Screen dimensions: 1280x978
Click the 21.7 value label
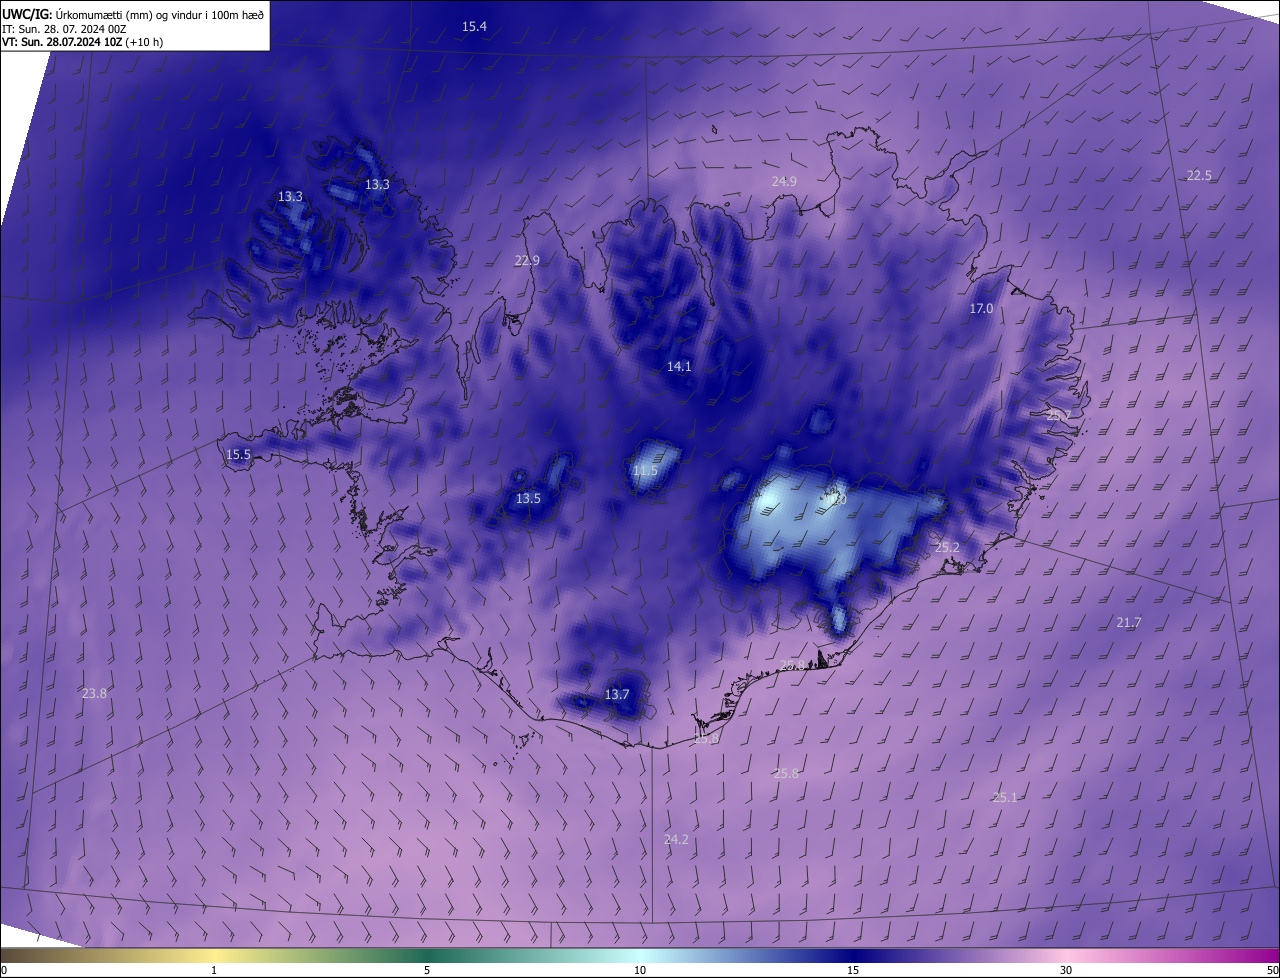tap(1128, 623)
